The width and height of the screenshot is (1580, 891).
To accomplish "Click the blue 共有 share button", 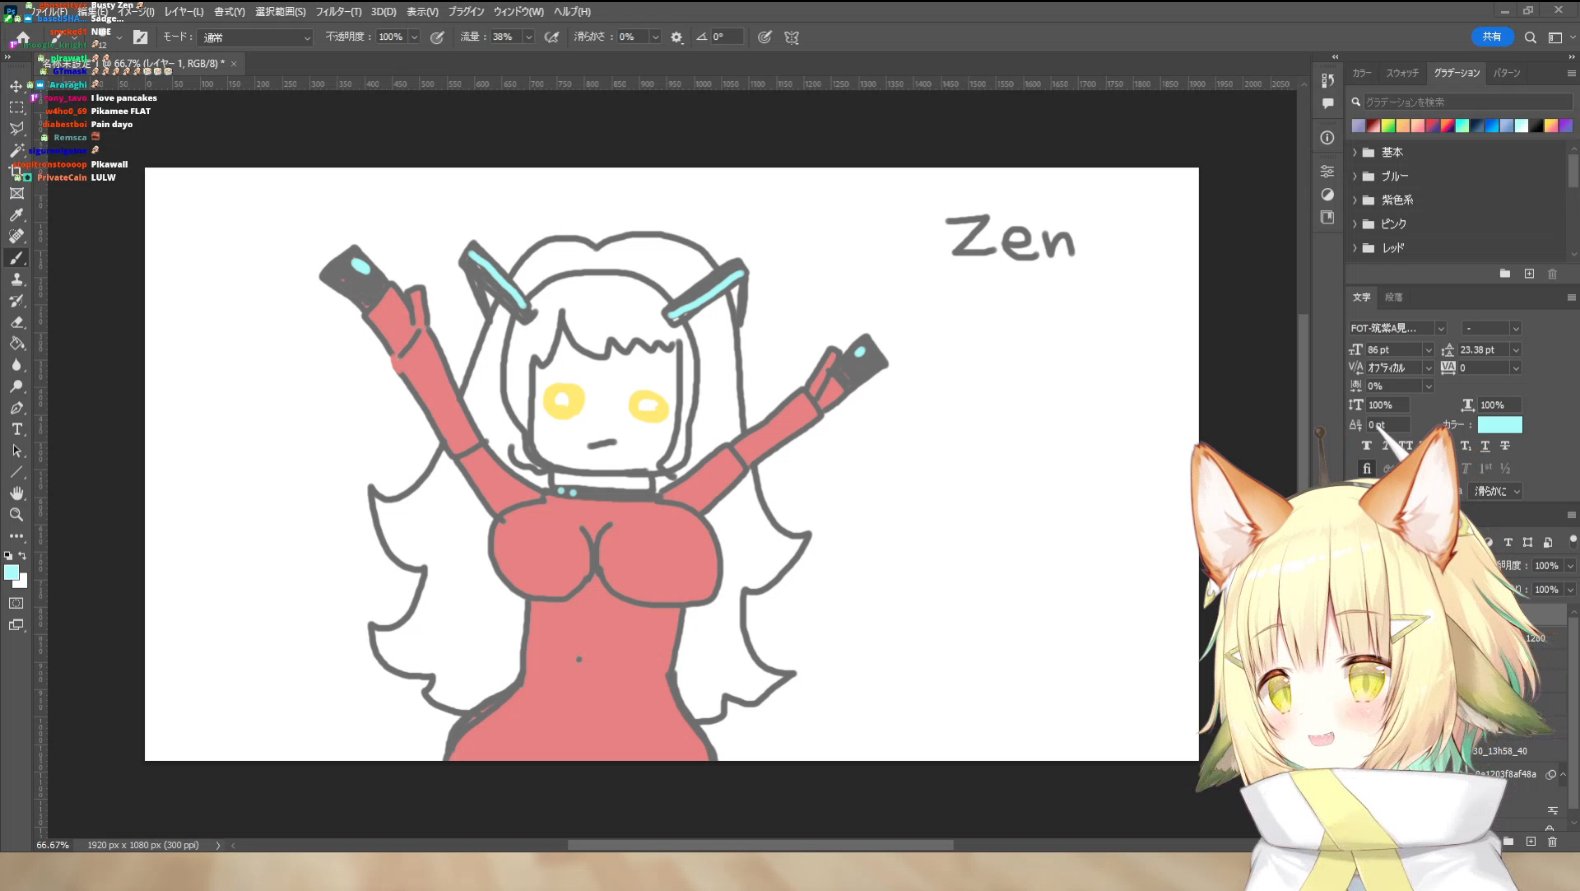I will [1492, 37].
